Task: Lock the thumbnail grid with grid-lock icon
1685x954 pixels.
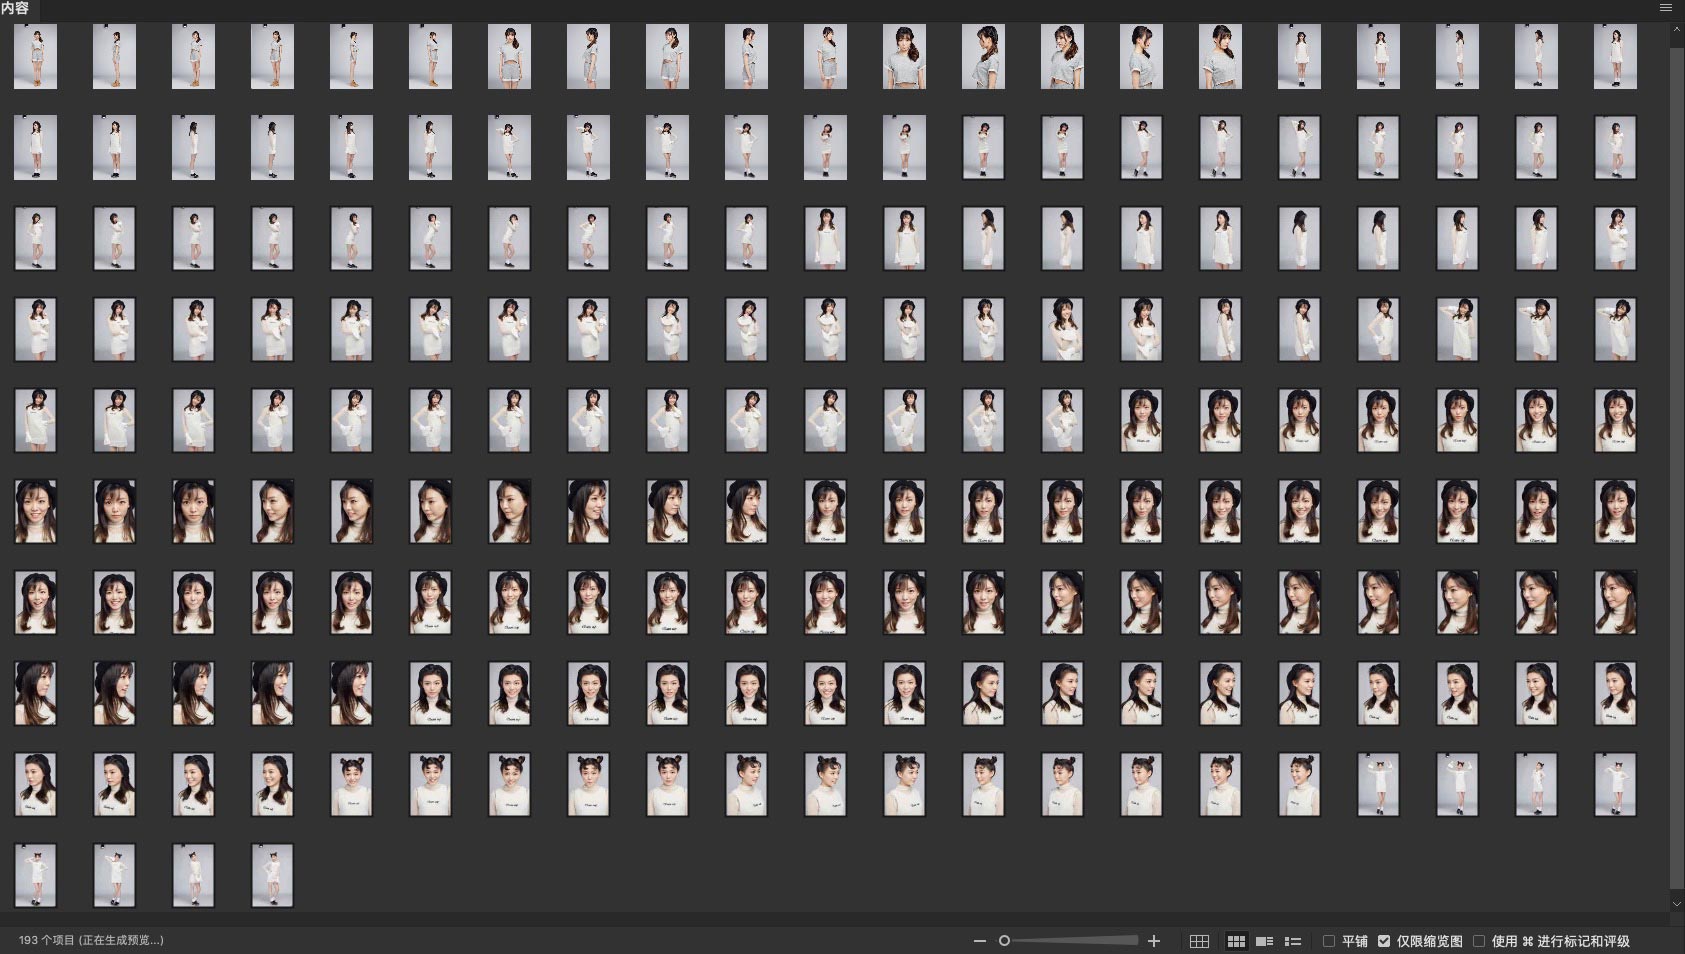Action: [x=1199, y=941]
